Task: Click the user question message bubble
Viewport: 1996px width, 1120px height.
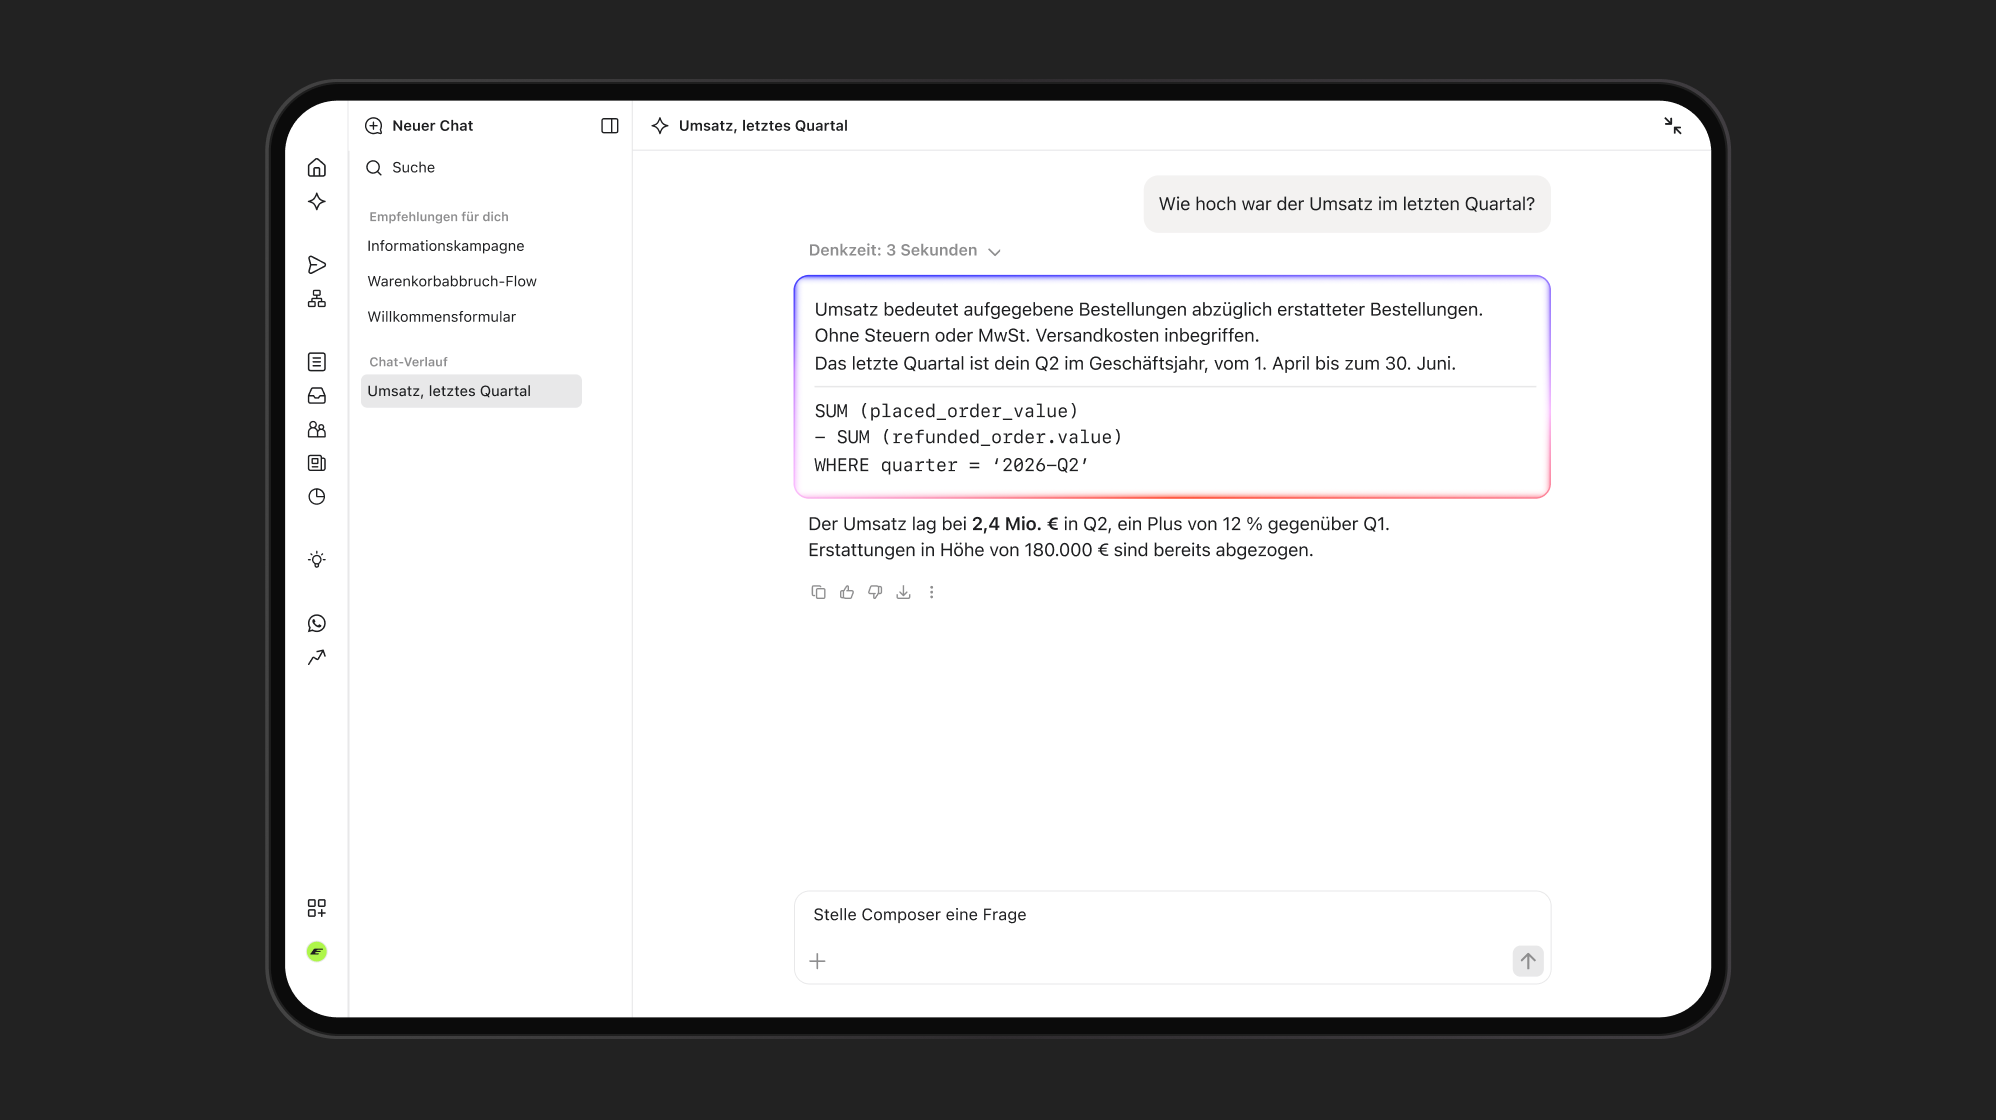Action: (1347, 204)
